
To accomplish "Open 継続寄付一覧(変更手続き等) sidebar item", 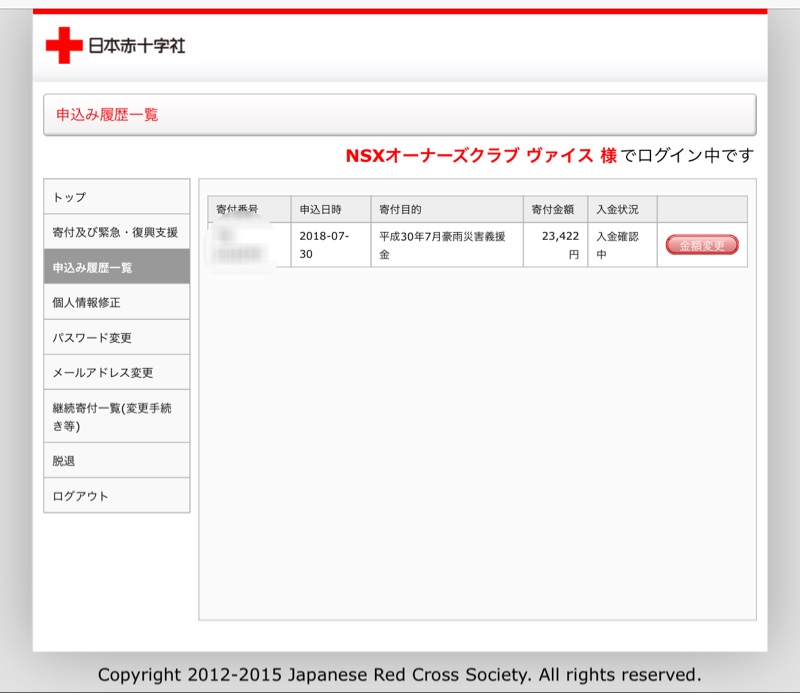I will tap(117, 416).
